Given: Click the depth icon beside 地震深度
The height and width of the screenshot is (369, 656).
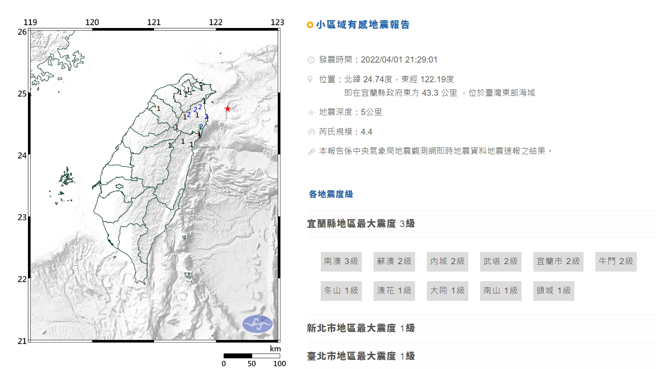Looking at the screenshot, I should tap(310, 112).
